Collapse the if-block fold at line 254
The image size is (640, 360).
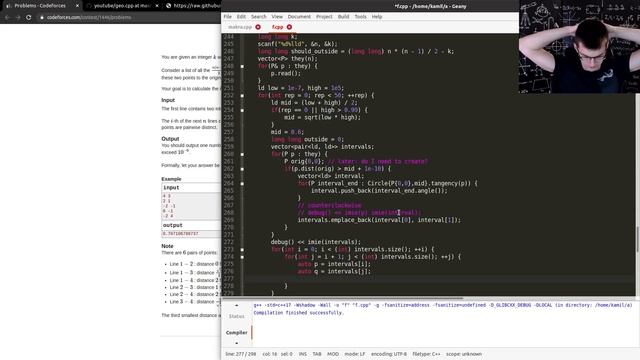(x=242, y=110)
